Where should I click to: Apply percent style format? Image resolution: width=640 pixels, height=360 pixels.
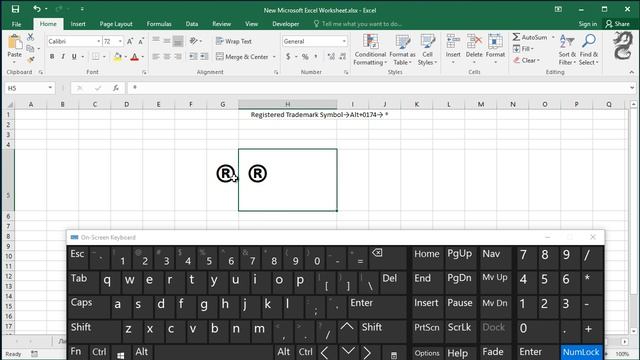click(x=305, y=57)
